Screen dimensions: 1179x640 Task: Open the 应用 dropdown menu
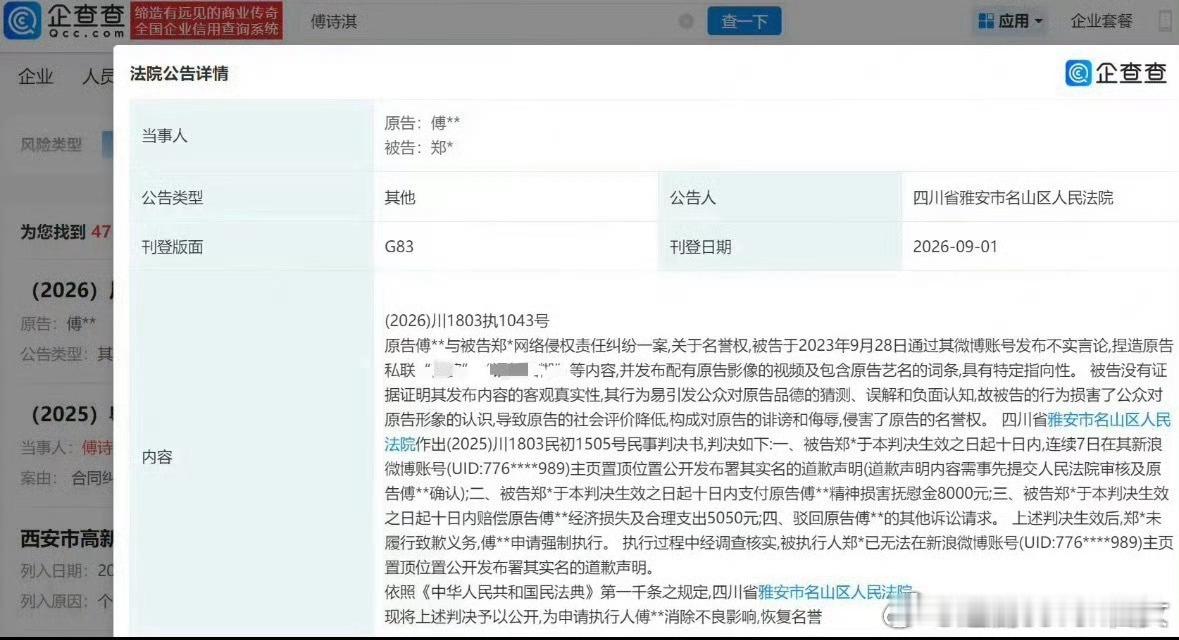point(1011,21)
